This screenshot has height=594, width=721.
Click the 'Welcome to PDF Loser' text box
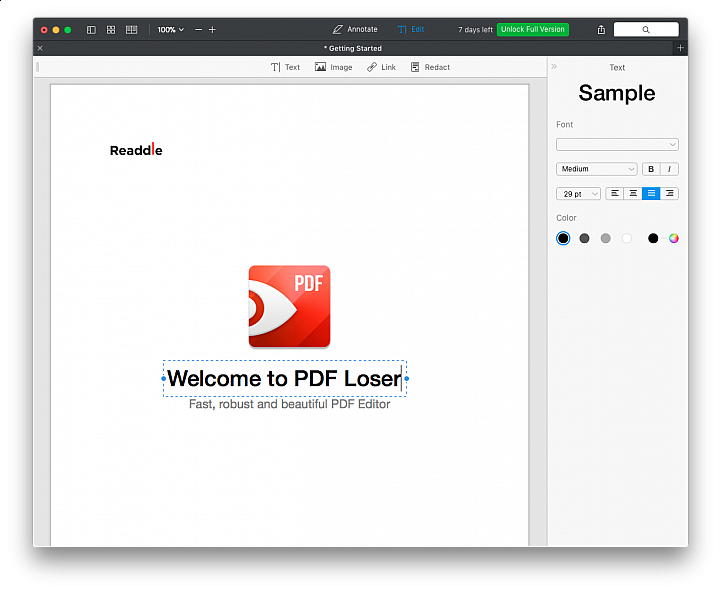click(285, 378)
